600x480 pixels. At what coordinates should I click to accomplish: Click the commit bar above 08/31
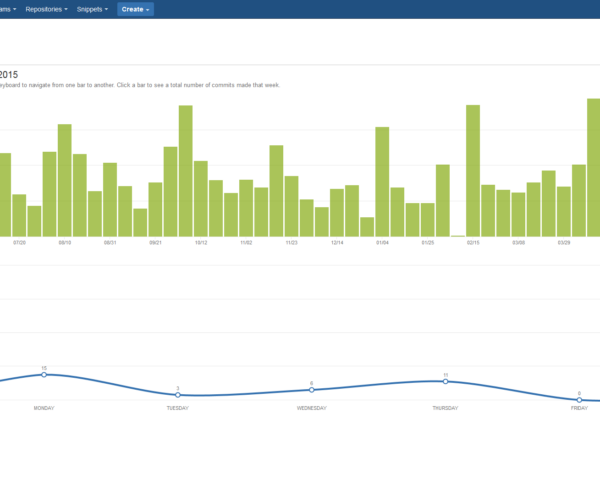[x=110, y=199]
